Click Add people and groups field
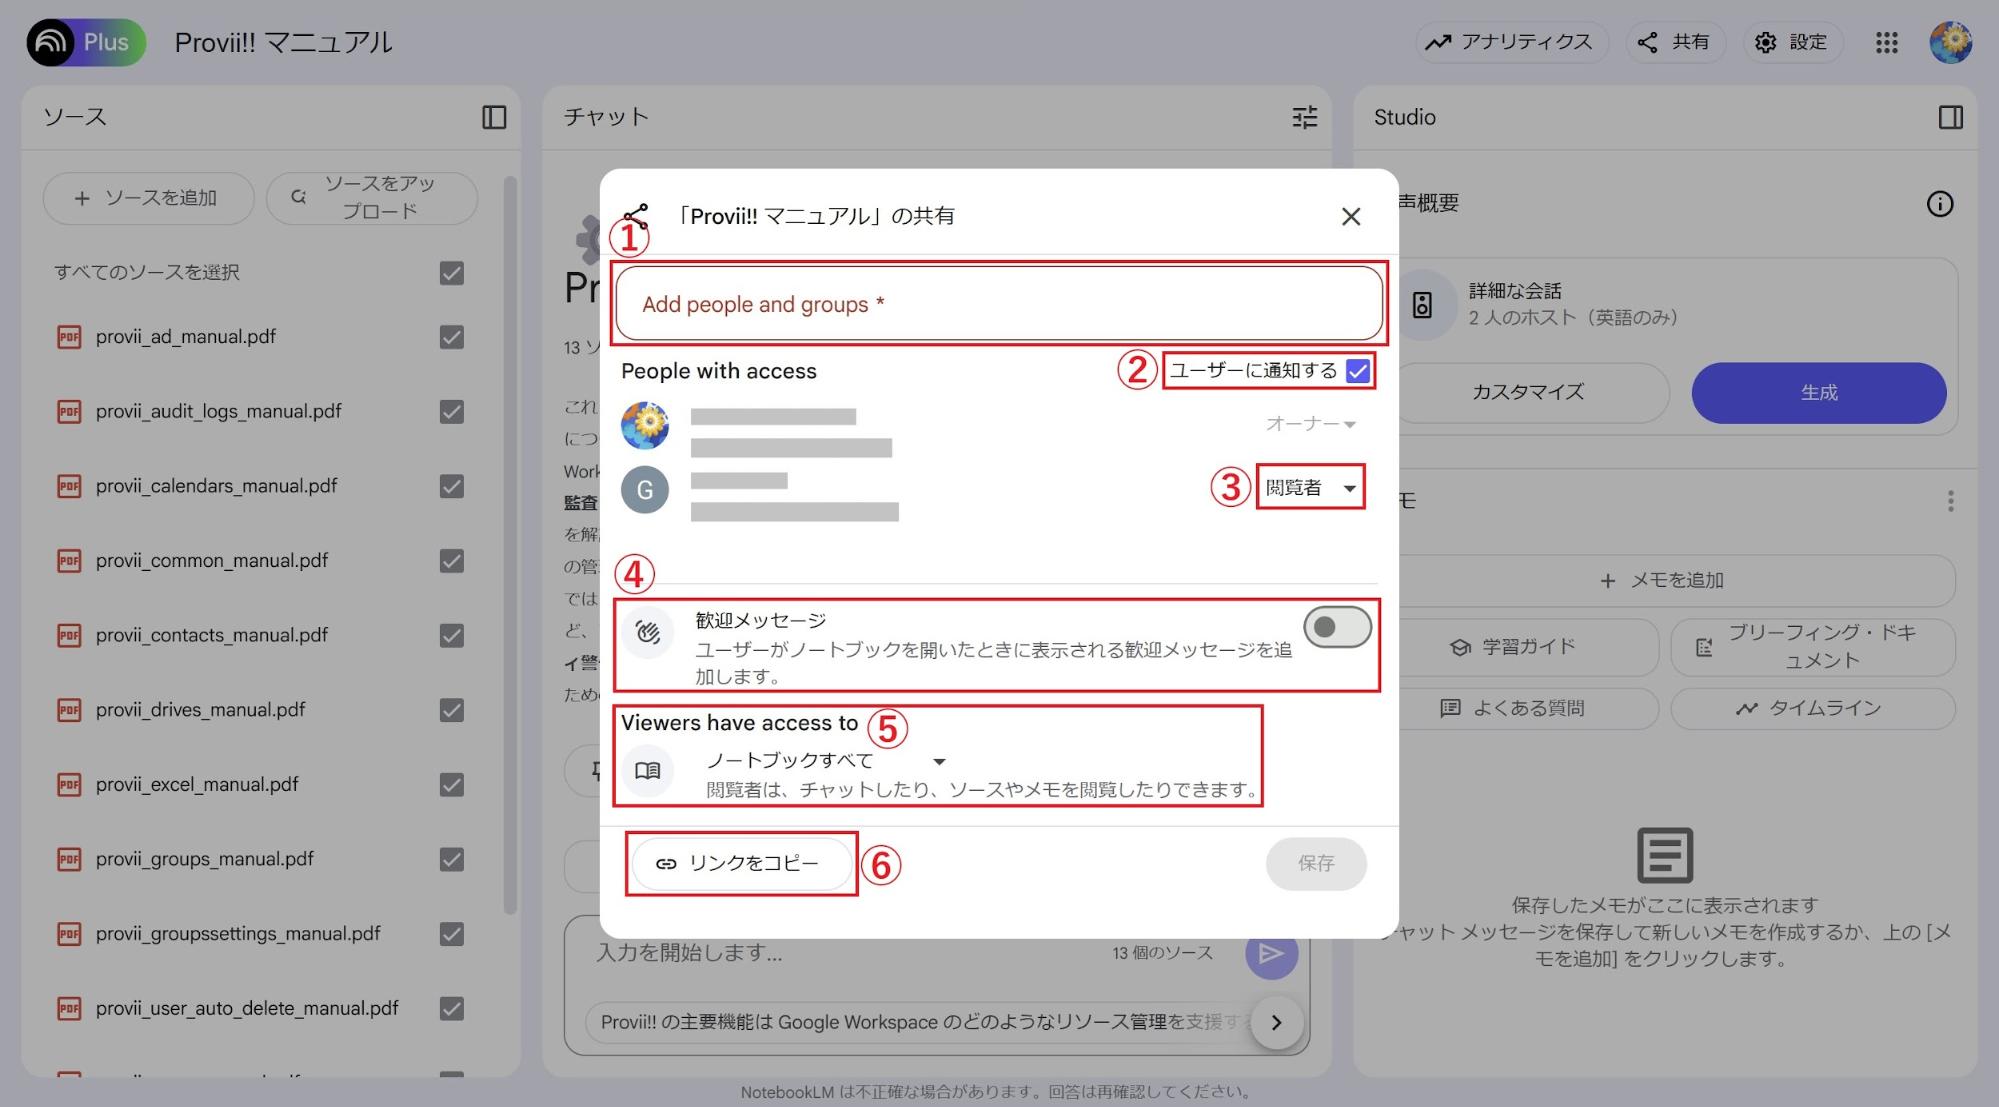This screenshot has height=1107, width=1999. click(x=999, y=304)
